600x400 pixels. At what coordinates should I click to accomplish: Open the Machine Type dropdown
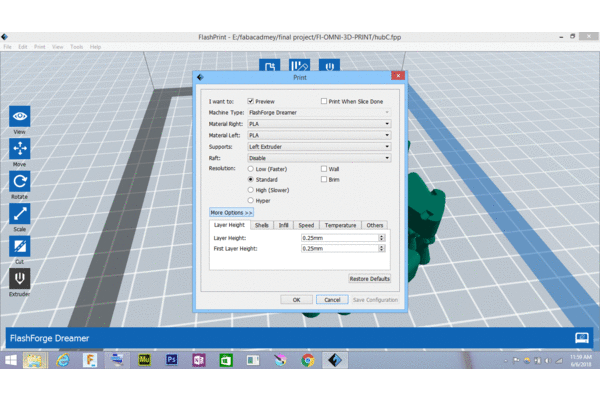[x=319, y=113]
